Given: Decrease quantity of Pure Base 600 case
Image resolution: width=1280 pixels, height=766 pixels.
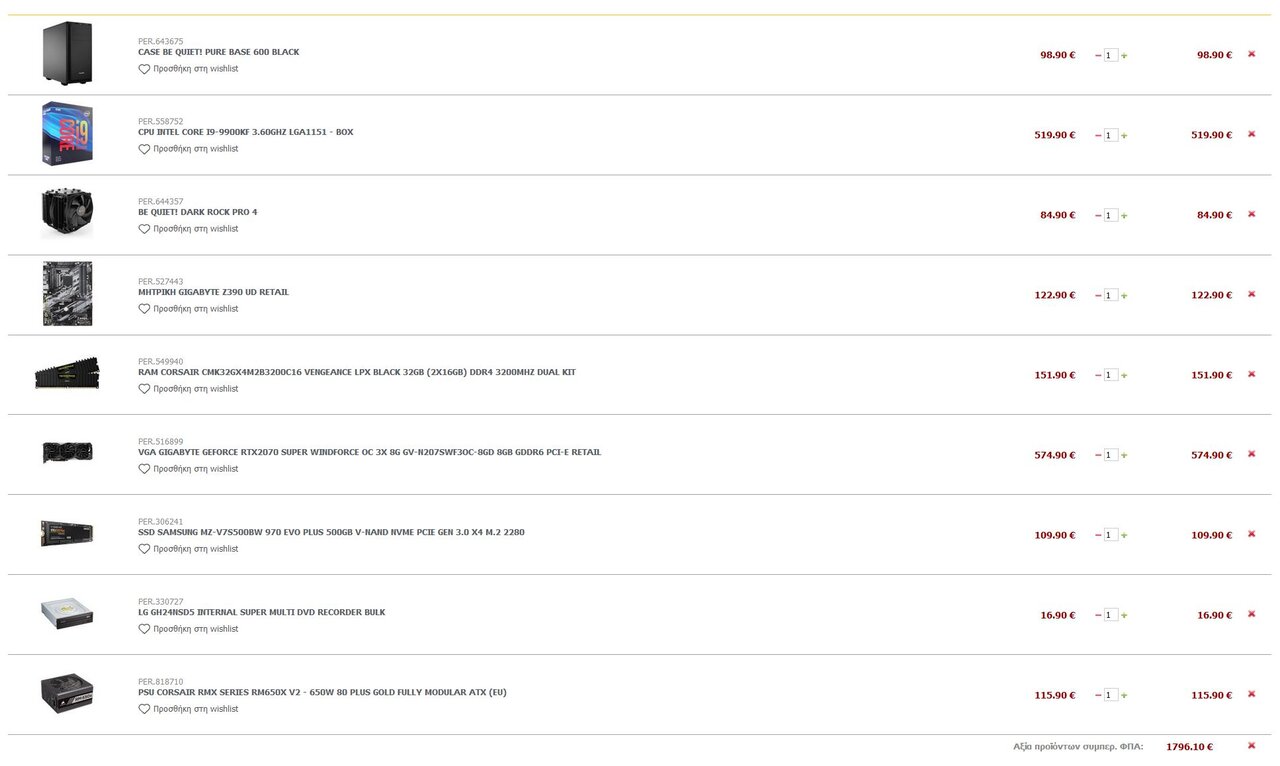Looking at the screenshot, I should (1098, 56).
